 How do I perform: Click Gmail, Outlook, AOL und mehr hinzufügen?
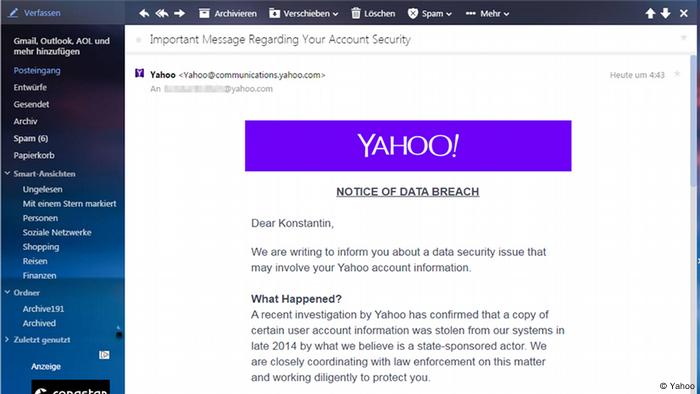tap(62, 46)
